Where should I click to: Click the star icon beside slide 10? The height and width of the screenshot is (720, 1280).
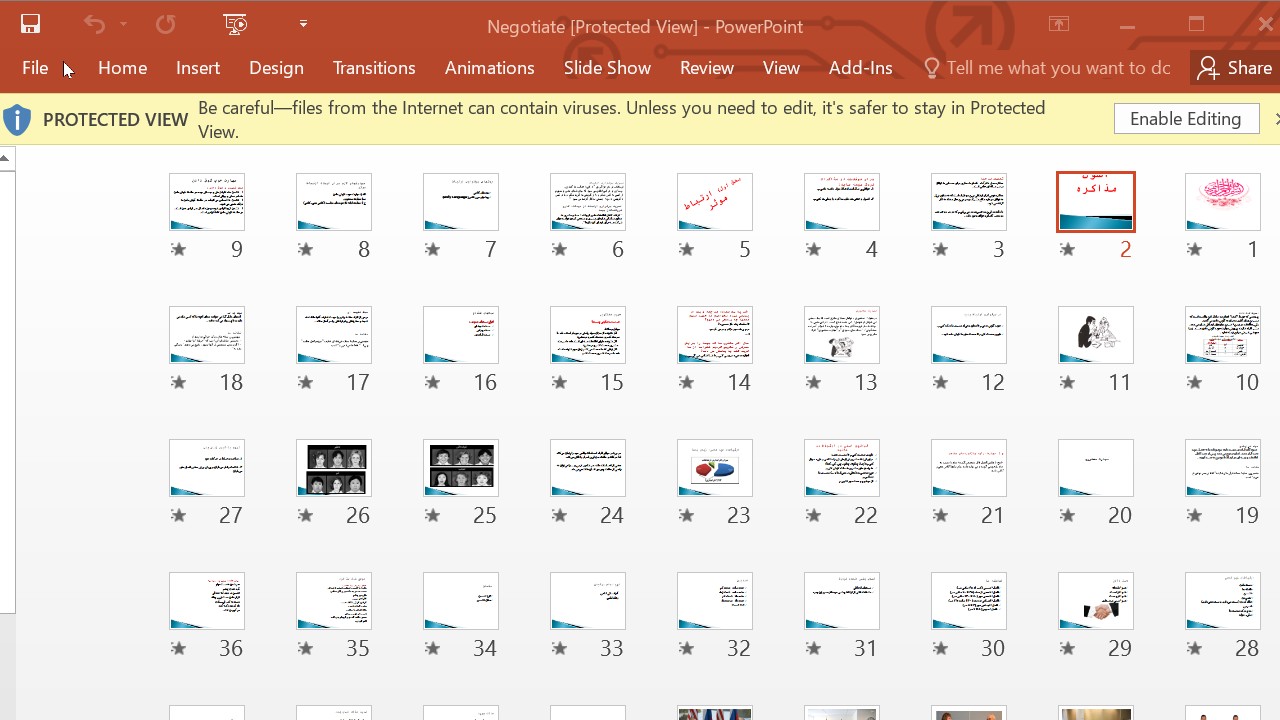(x=1194, y=383)
